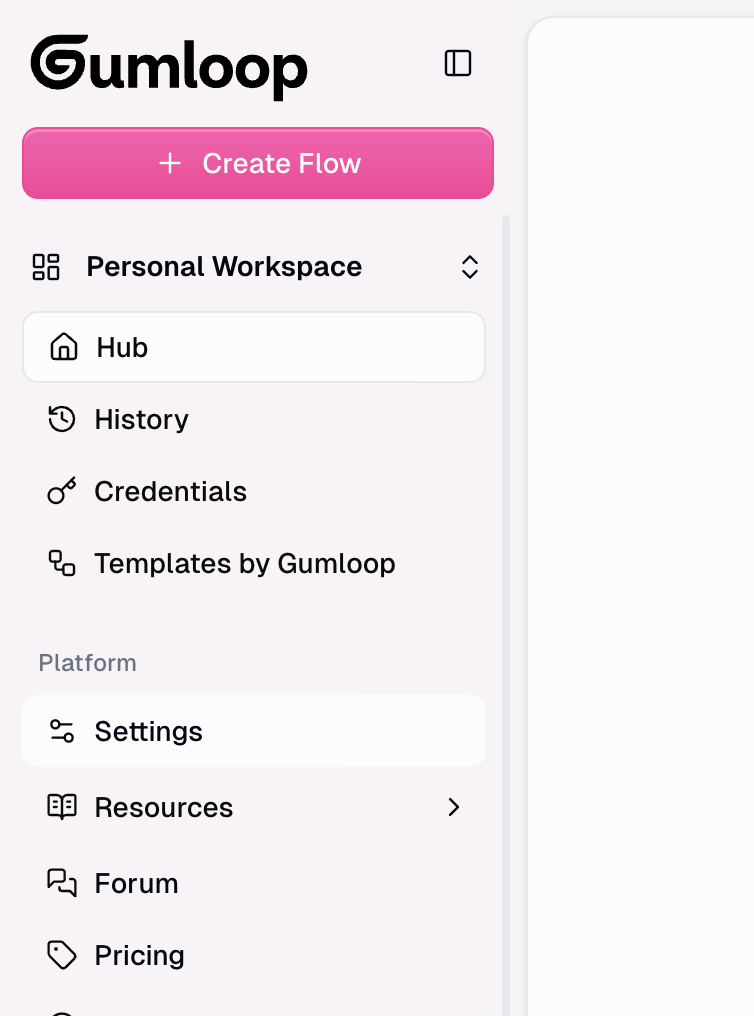This screenshot has height=1016, width=754.
Task: Open Templates by Gumloop
Action: pos(244,563)
